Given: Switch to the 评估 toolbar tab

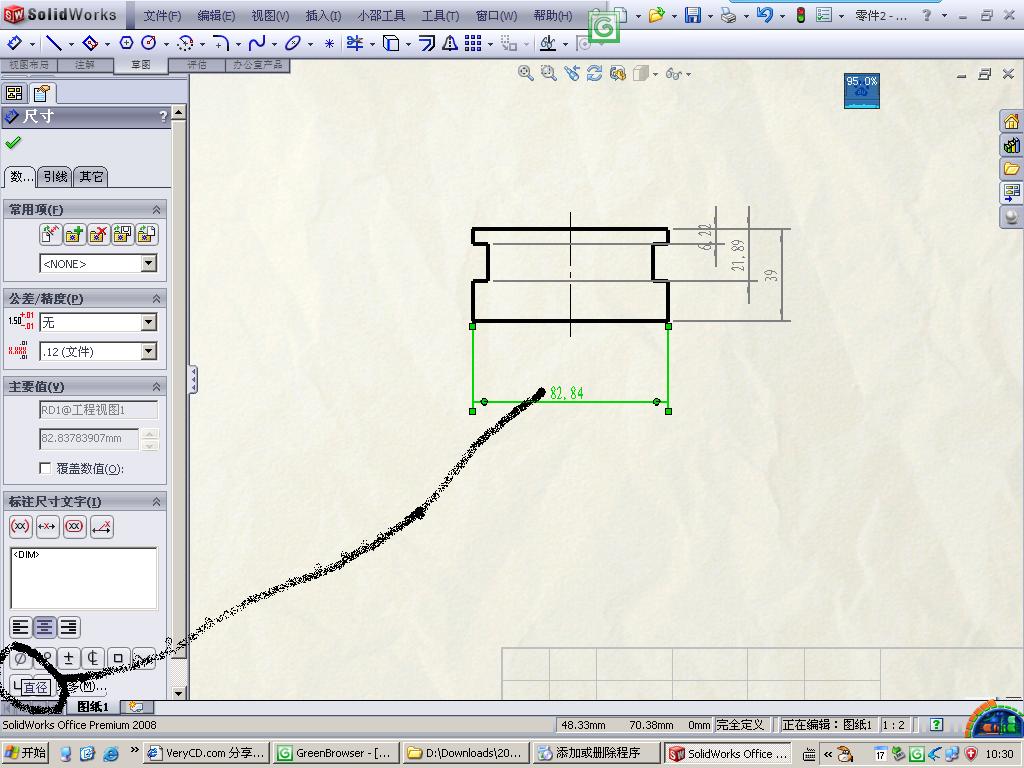Looking at the screenshot, I should pos(197,65).
